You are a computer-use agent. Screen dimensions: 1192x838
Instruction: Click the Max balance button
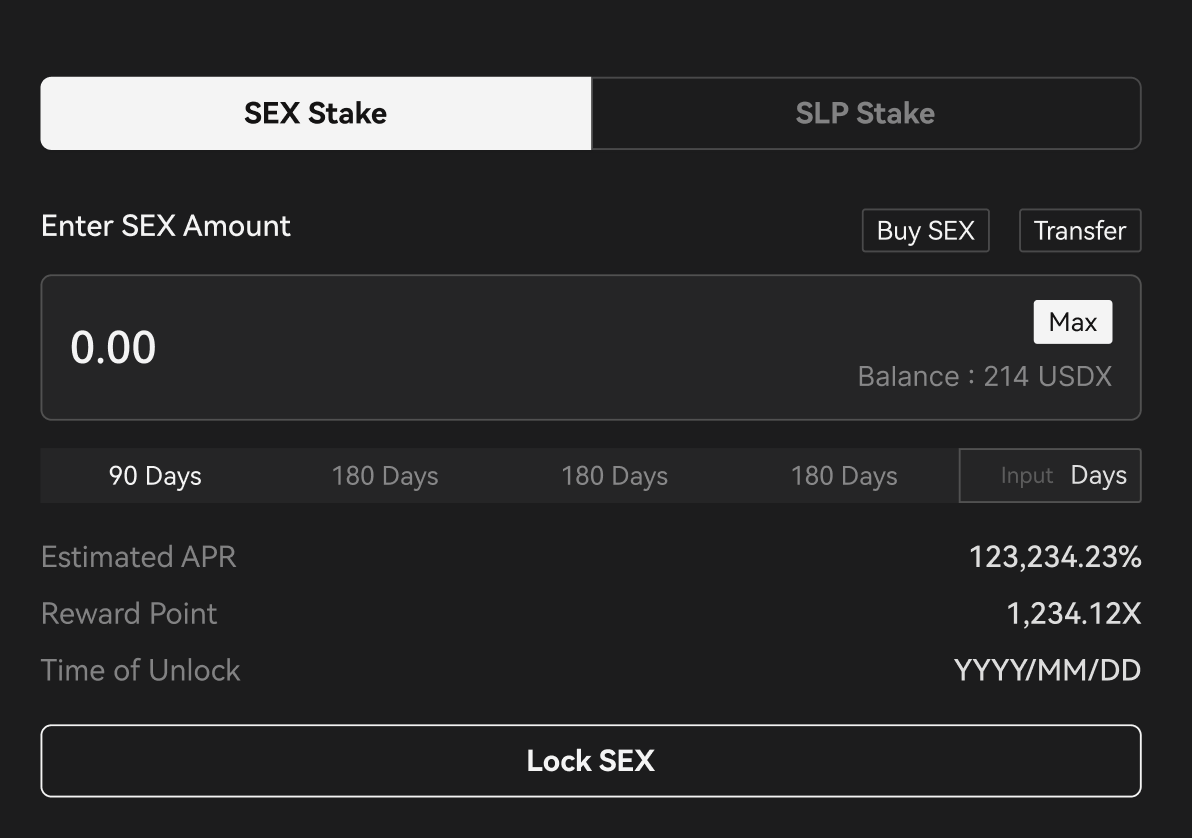(1073, 321)
